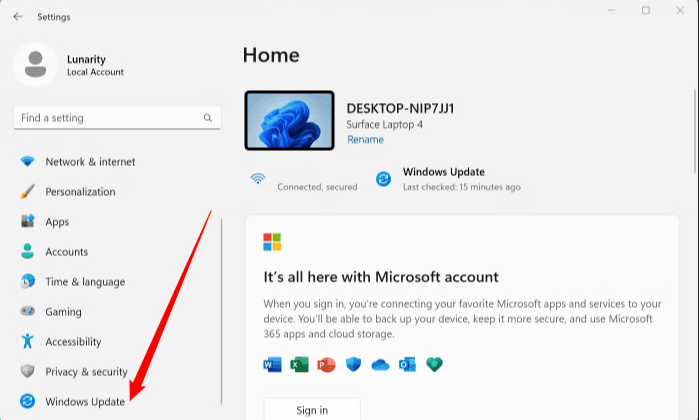
Task: Click the desktop wallpaper thumbnail
Action: click(289, 120)
